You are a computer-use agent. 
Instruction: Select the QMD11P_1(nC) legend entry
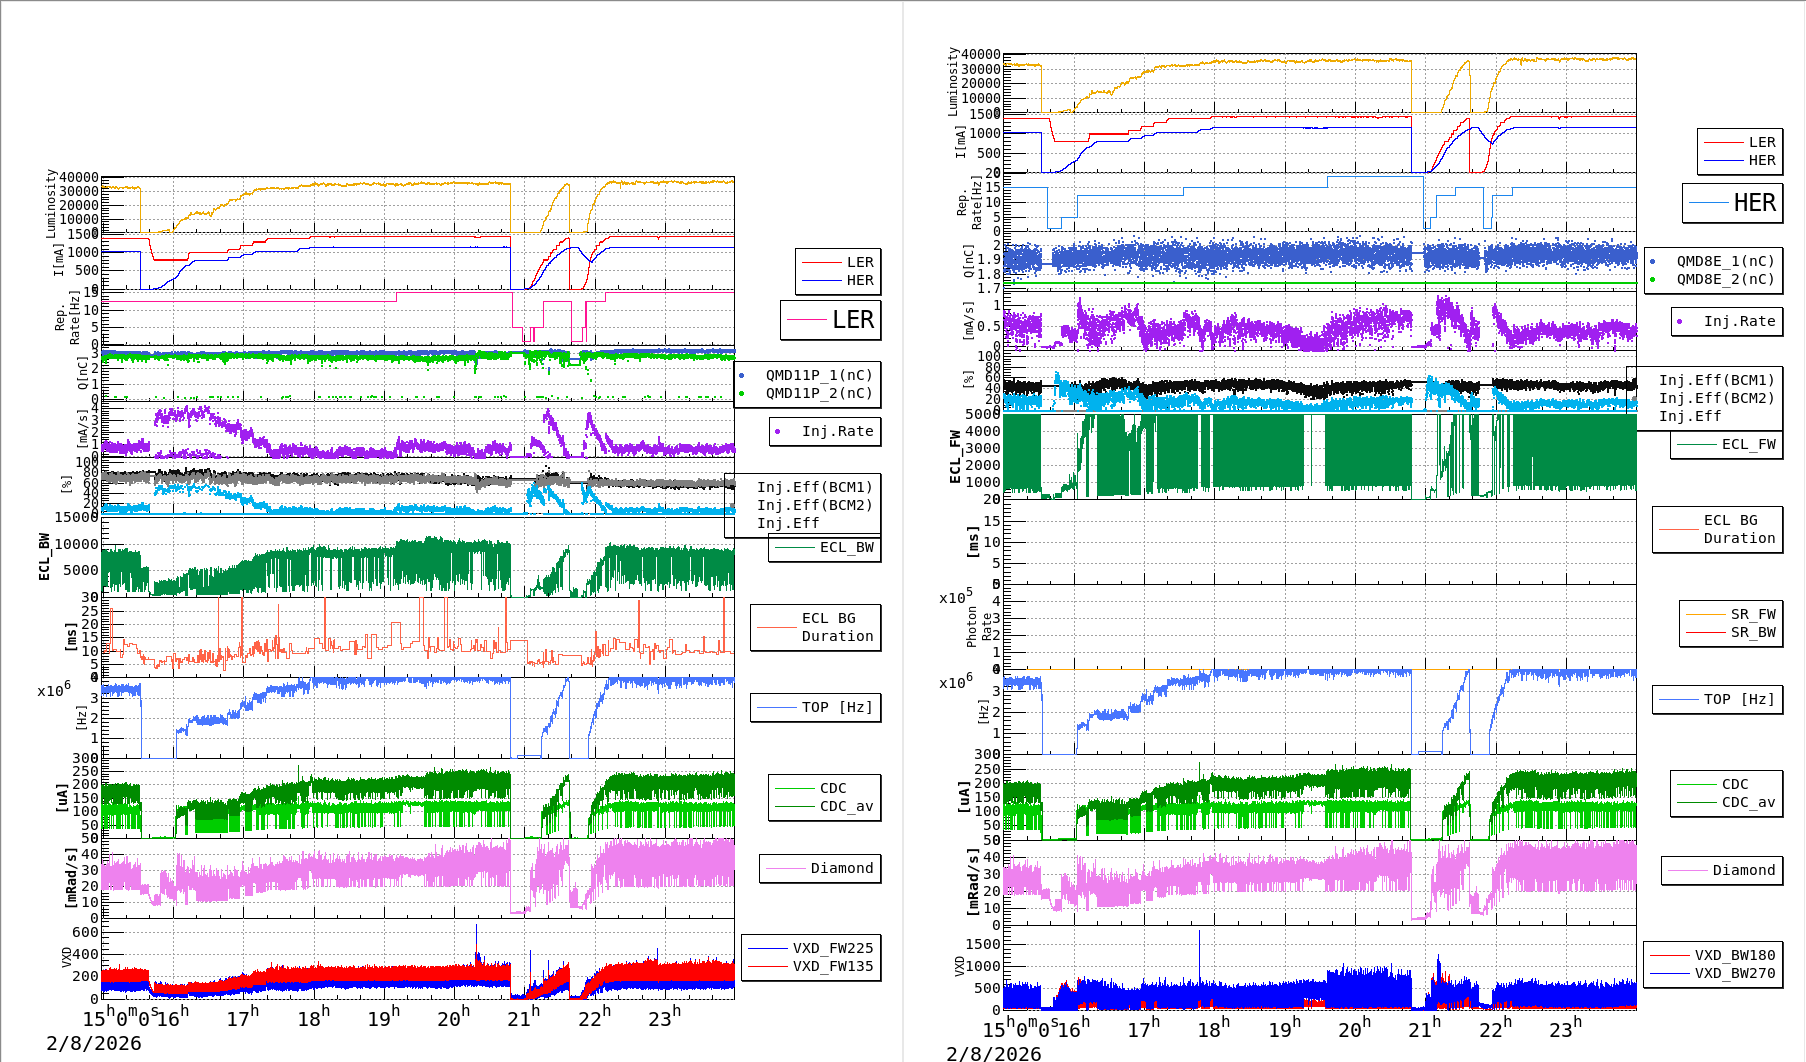tap(818, 375)
